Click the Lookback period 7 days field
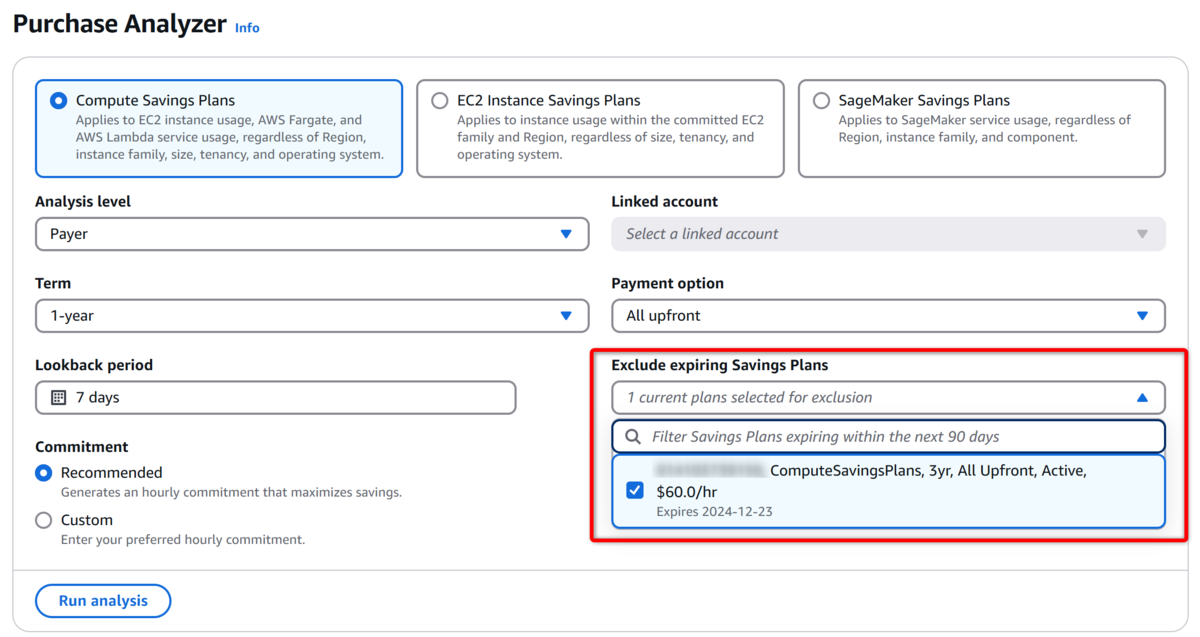This screenshot has height=637, width=1200. [275, 398]
